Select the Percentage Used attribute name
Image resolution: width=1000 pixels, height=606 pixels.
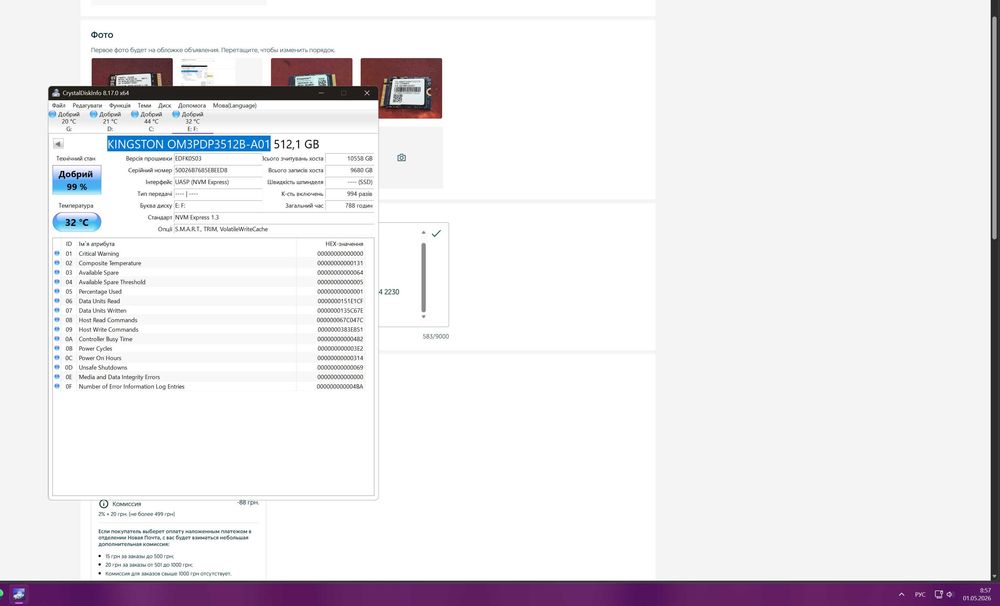[x=100, y=292]
